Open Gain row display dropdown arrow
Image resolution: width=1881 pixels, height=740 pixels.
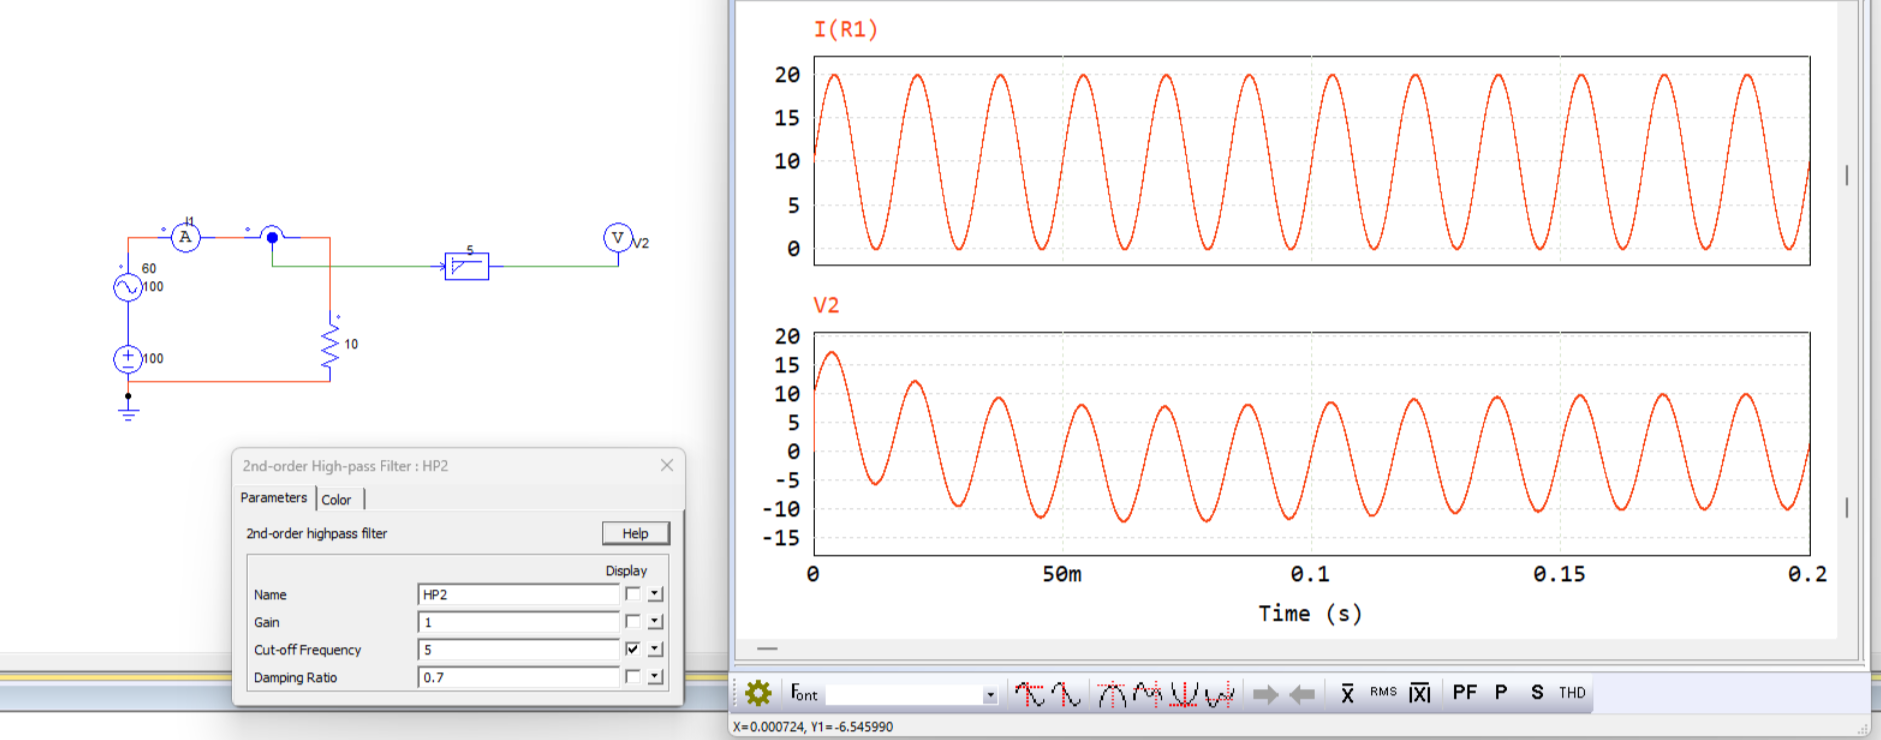click(x=655, y=621)
